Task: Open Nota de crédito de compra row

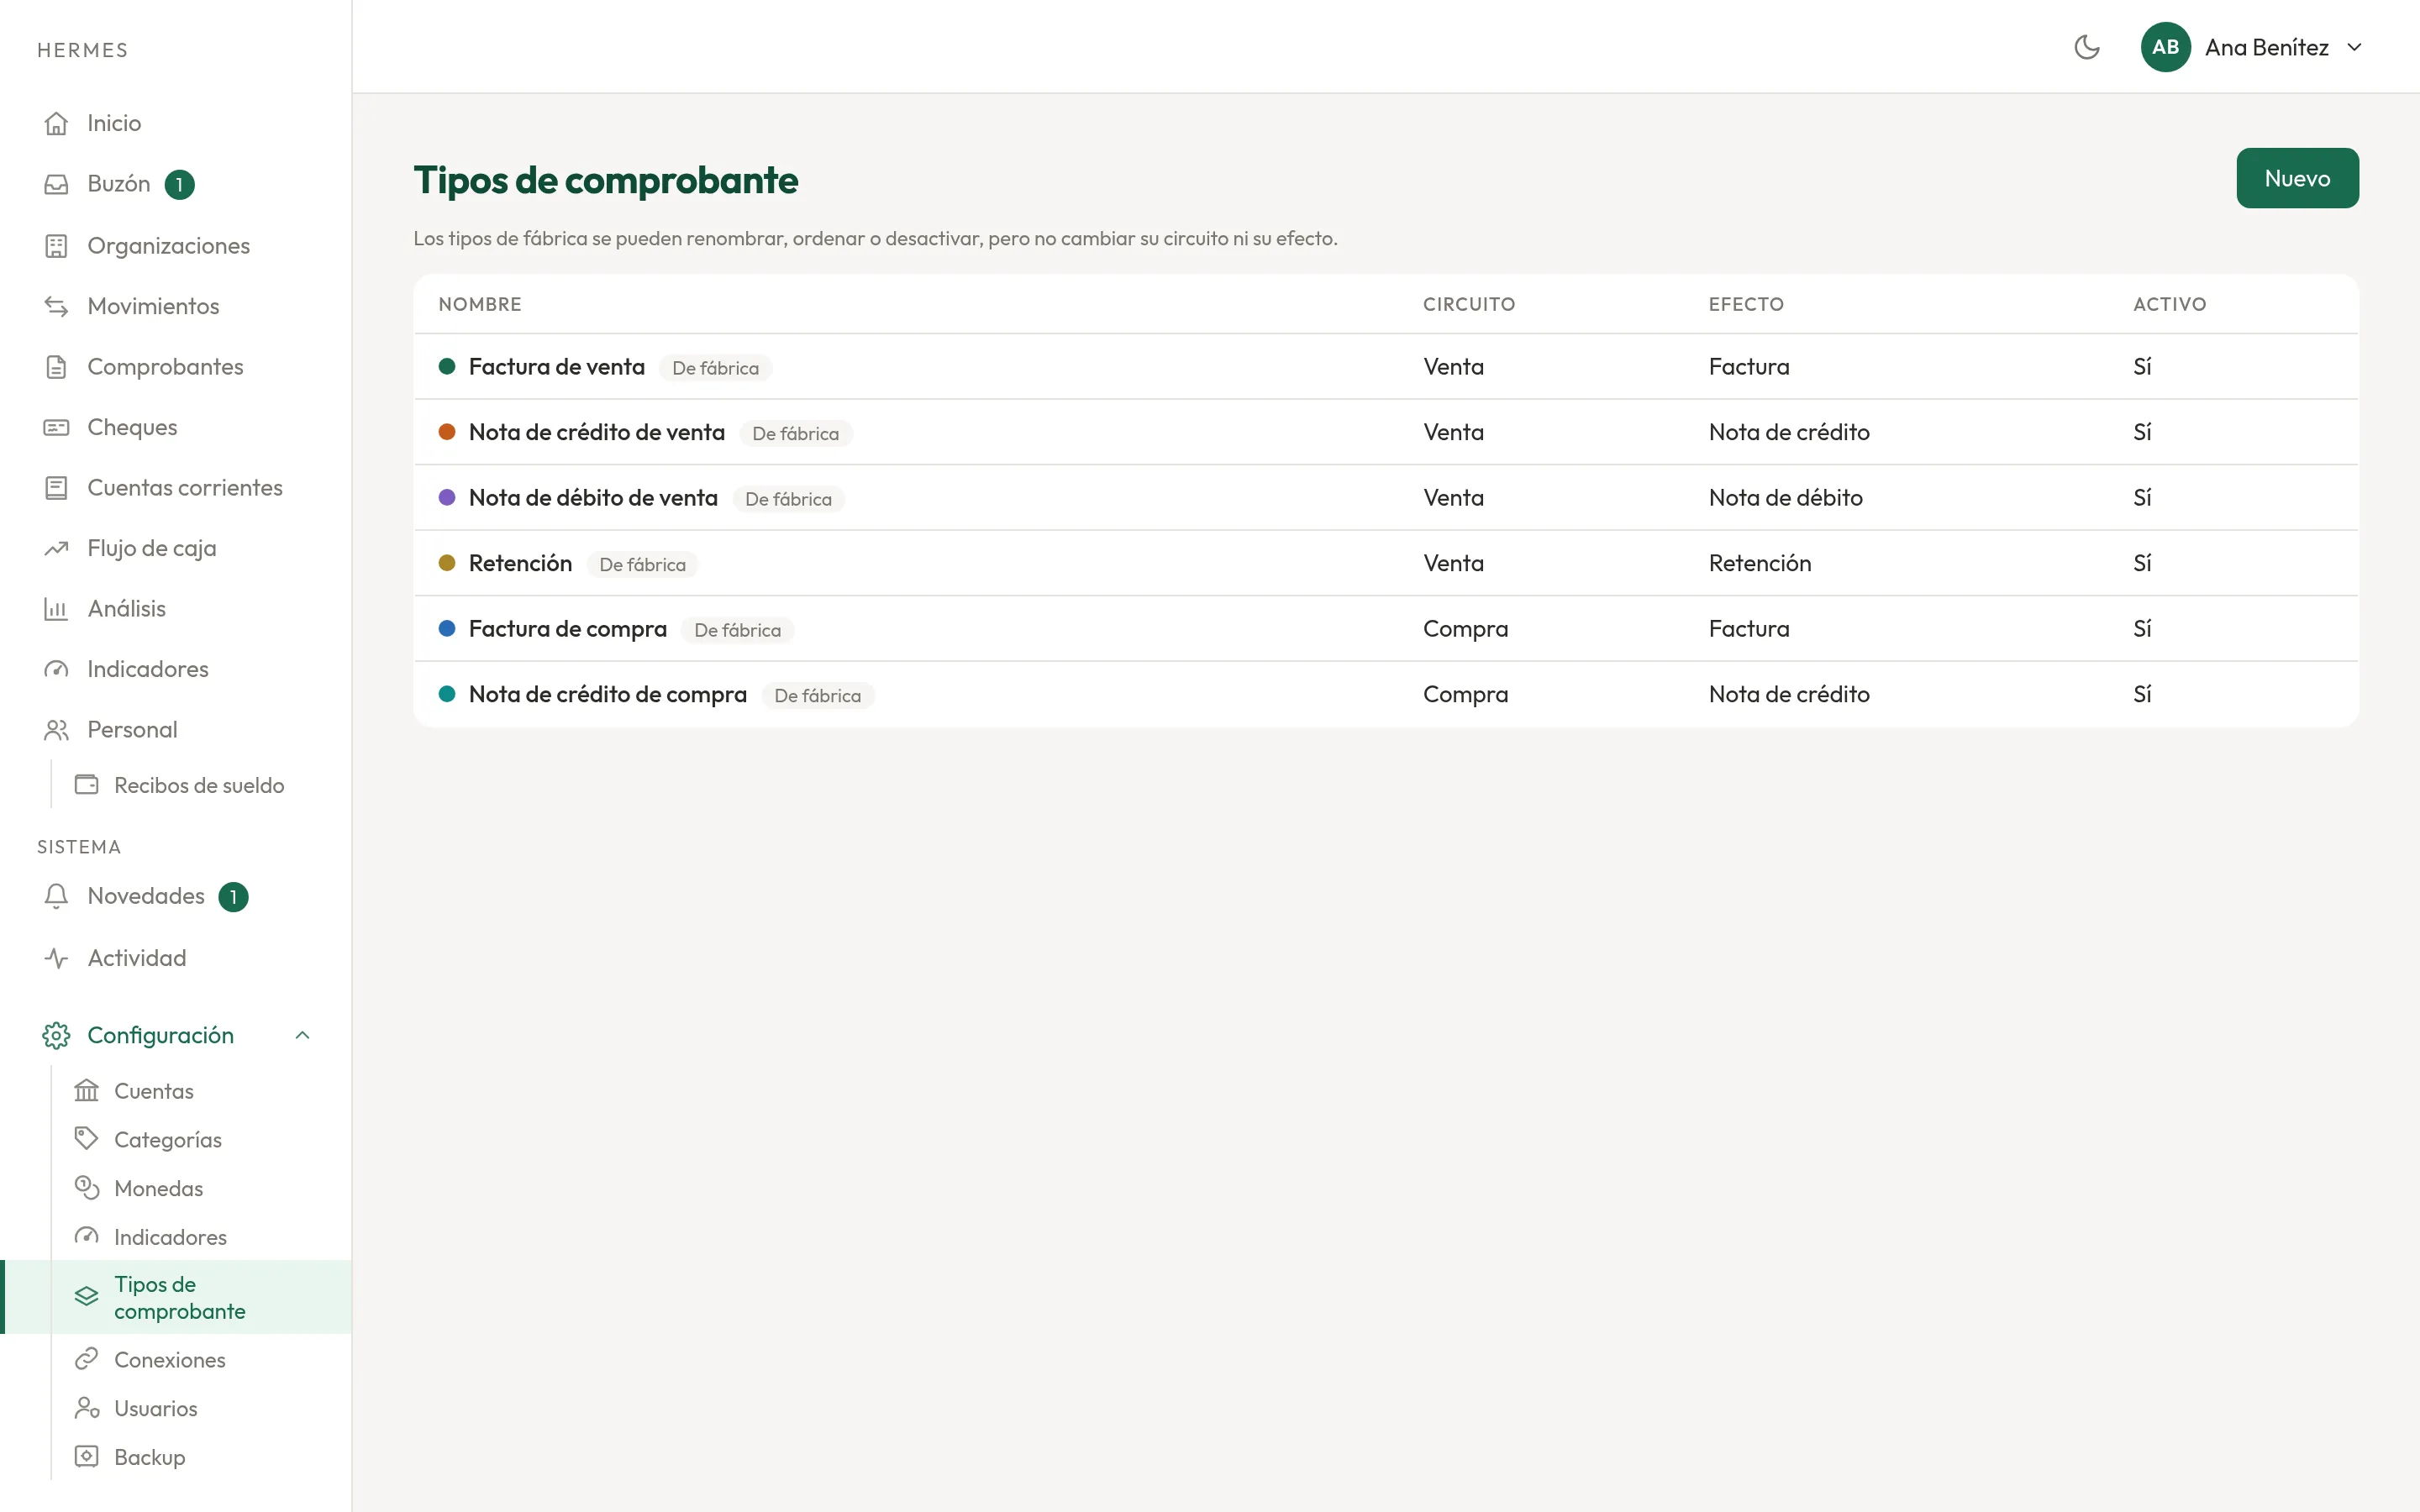Action: coord(1385,694)
